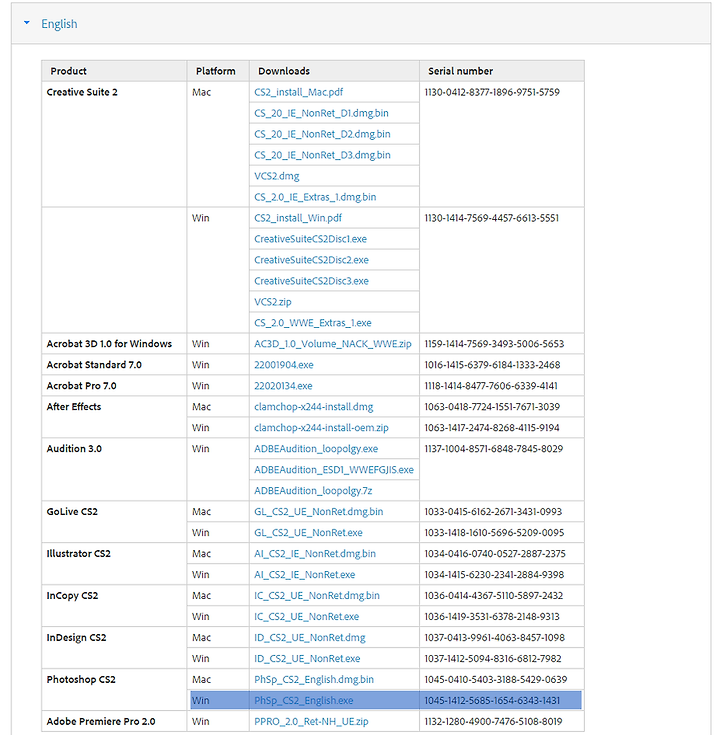Download AI_CS2_IE_NonRet.dmg.bin
This screenshot has width=720, height=735.
[315, 554]
